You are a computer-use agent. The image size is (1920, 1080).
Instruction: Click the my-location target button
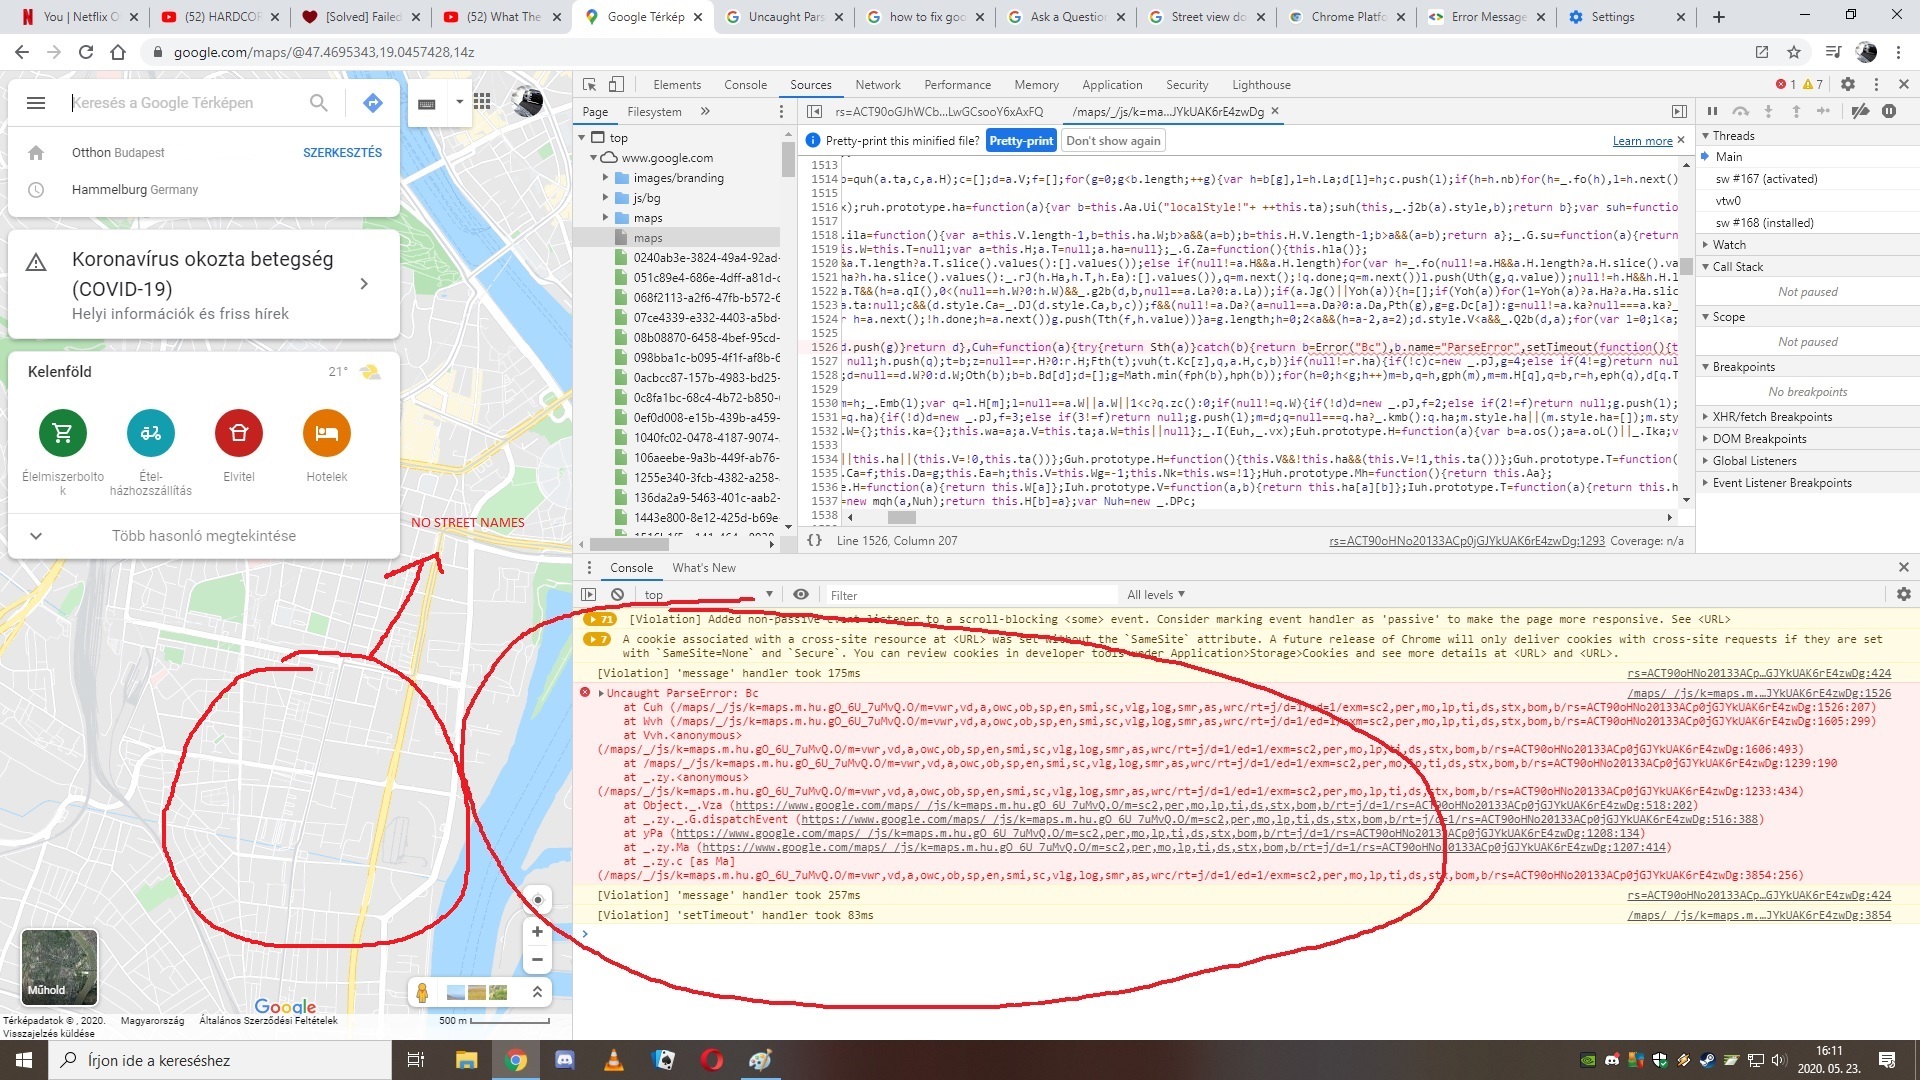(537, 899)
